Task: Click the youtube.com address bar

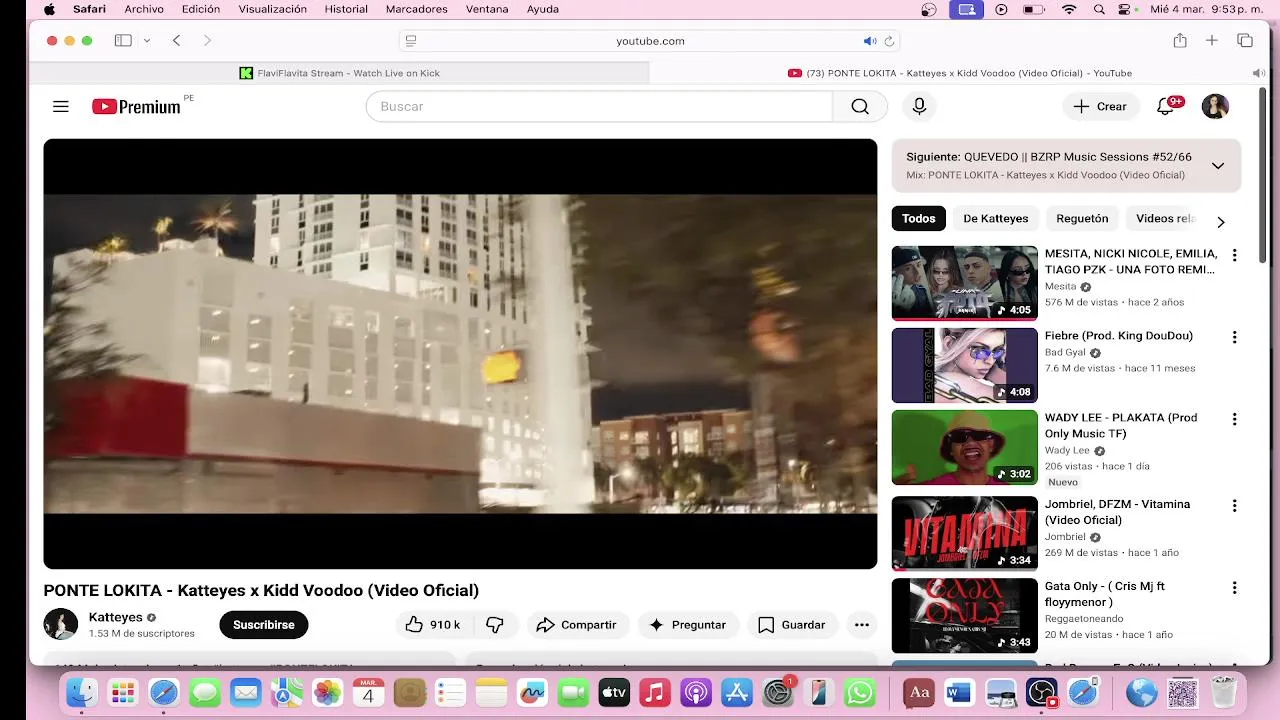Action: (650, 41)
